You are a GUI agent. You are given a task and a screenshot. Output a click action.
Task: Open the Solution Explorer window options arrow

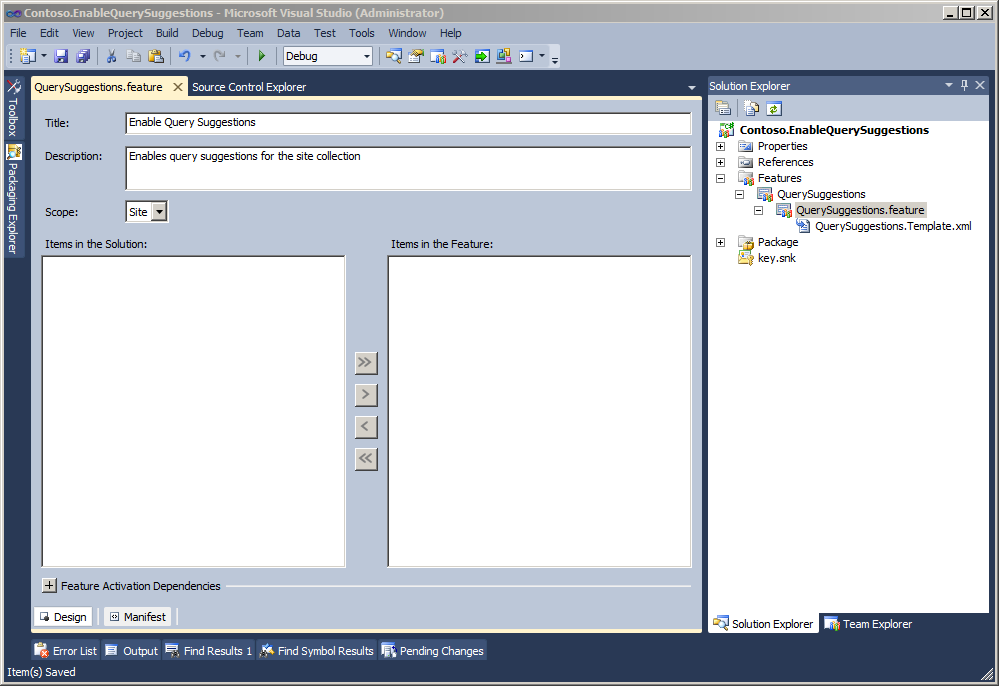pyautogui.click(x=949, y=85)
